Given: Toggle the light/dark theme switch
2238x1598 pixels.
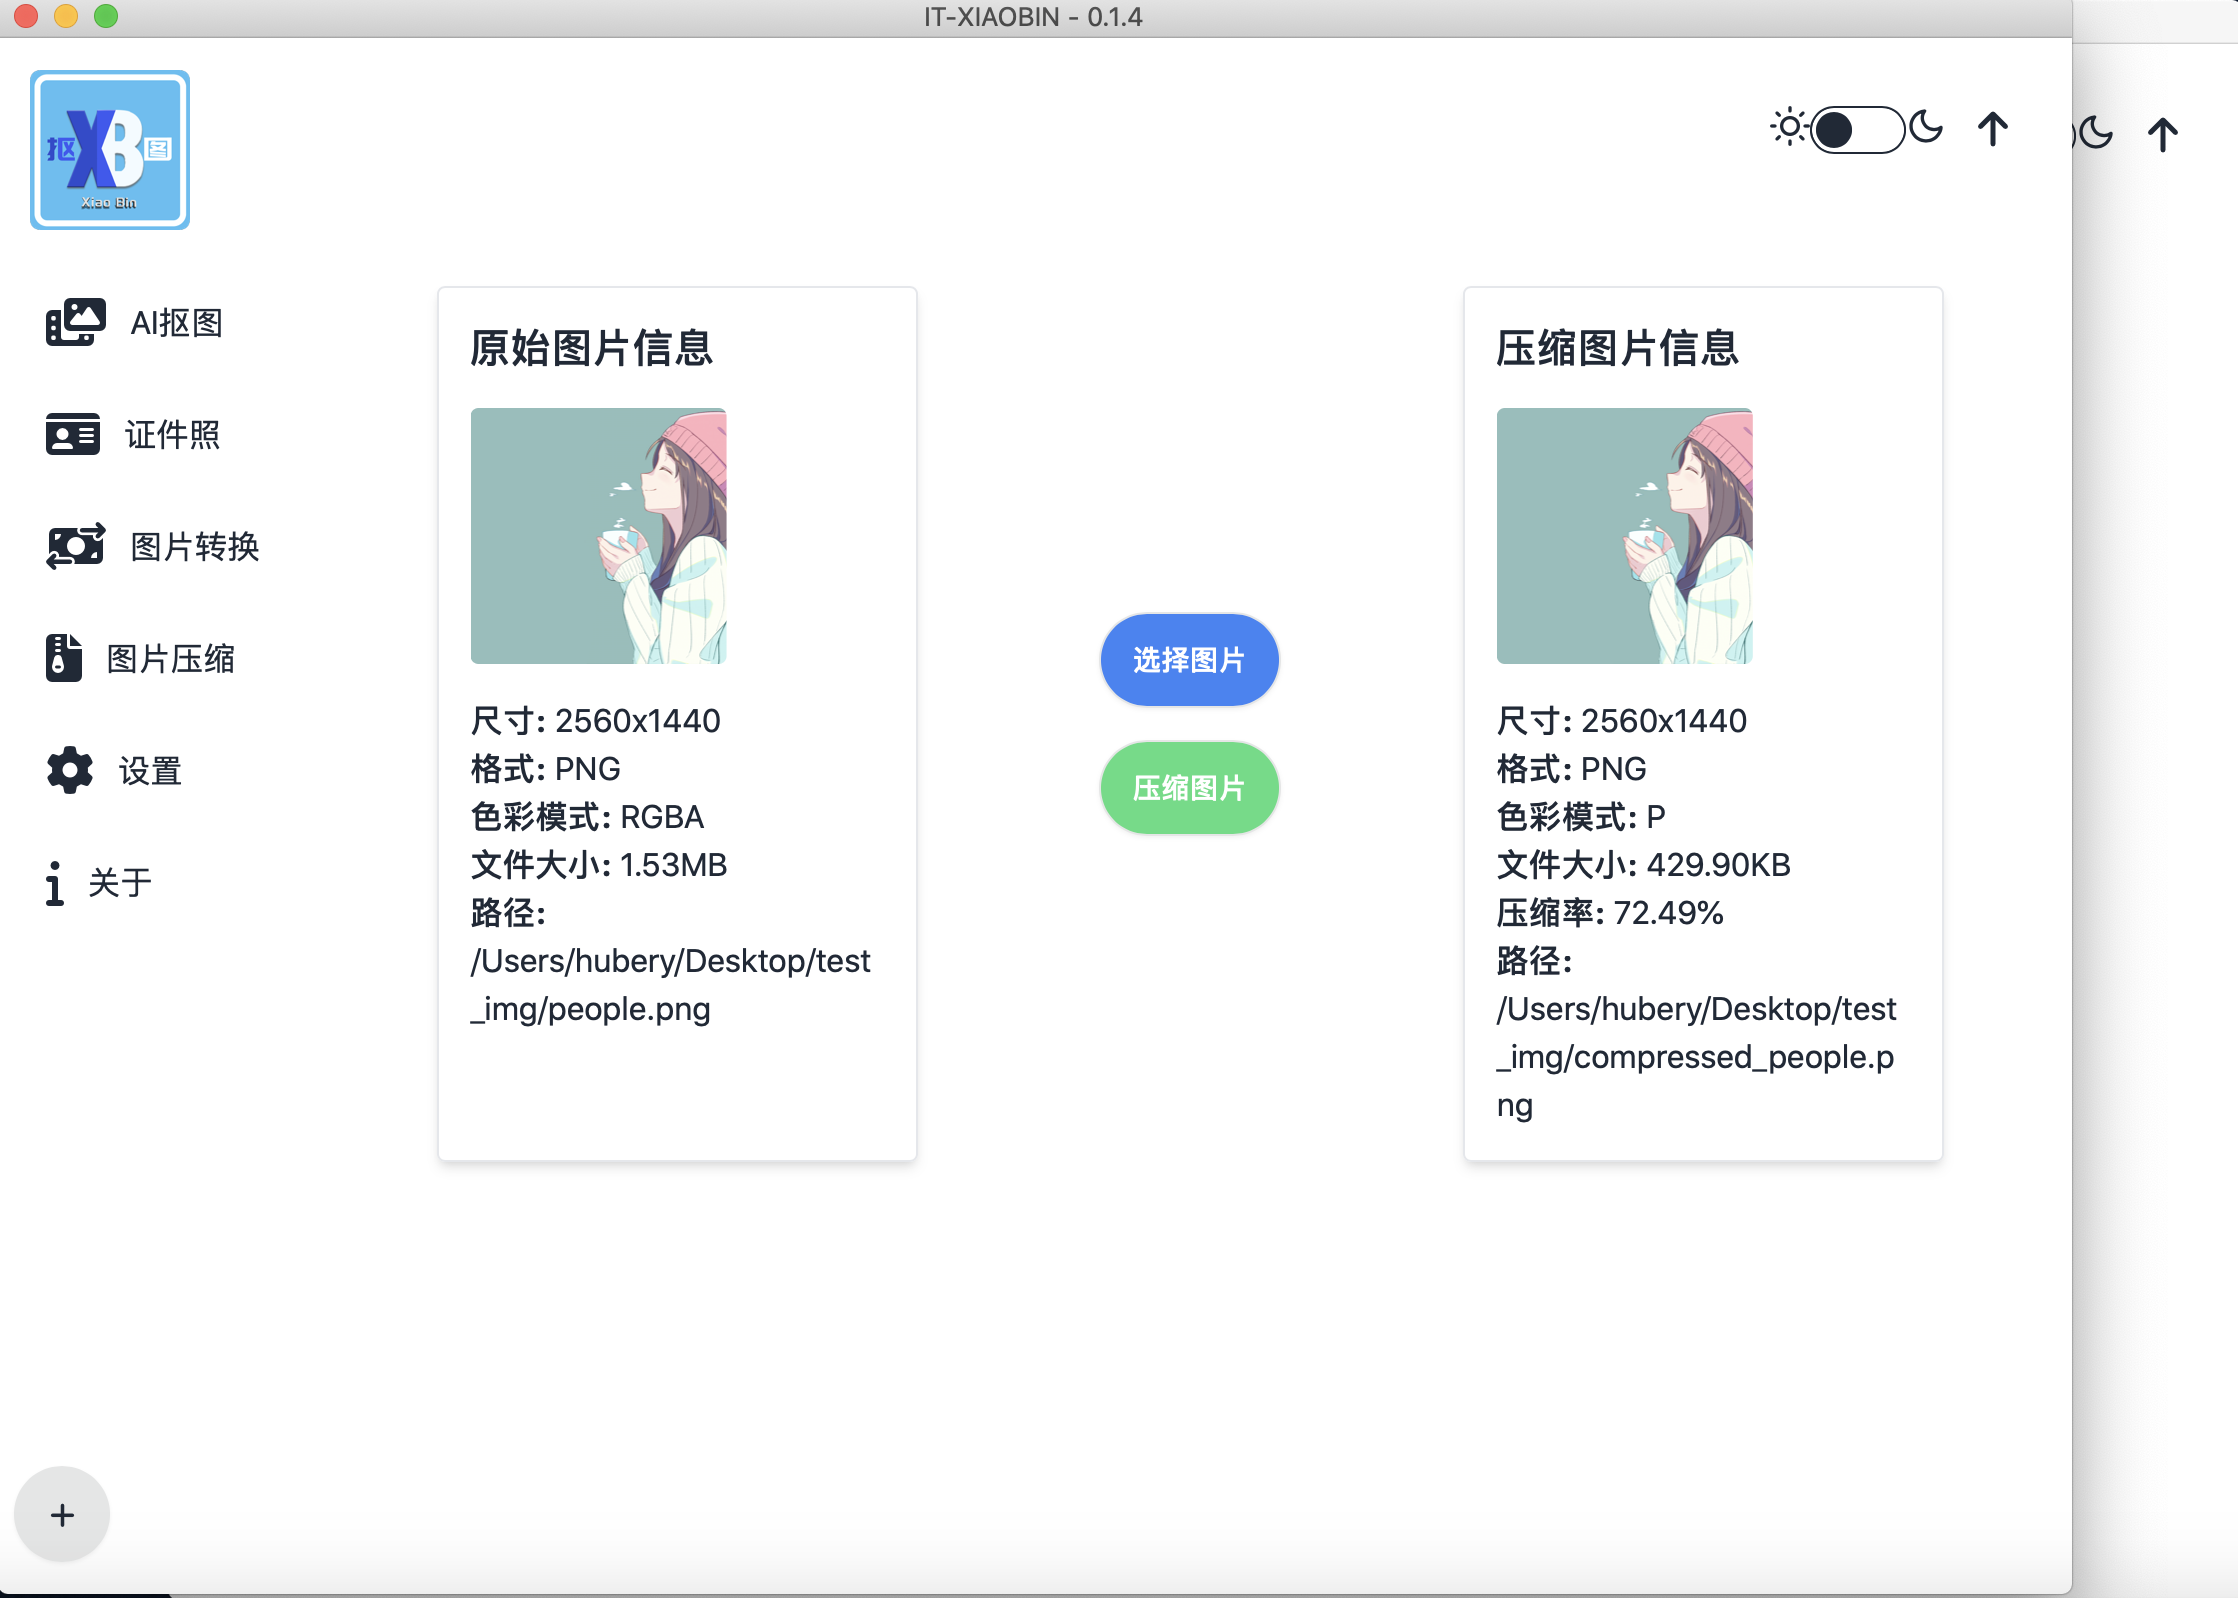Looking at the screenshot, I should (1857, 129).
